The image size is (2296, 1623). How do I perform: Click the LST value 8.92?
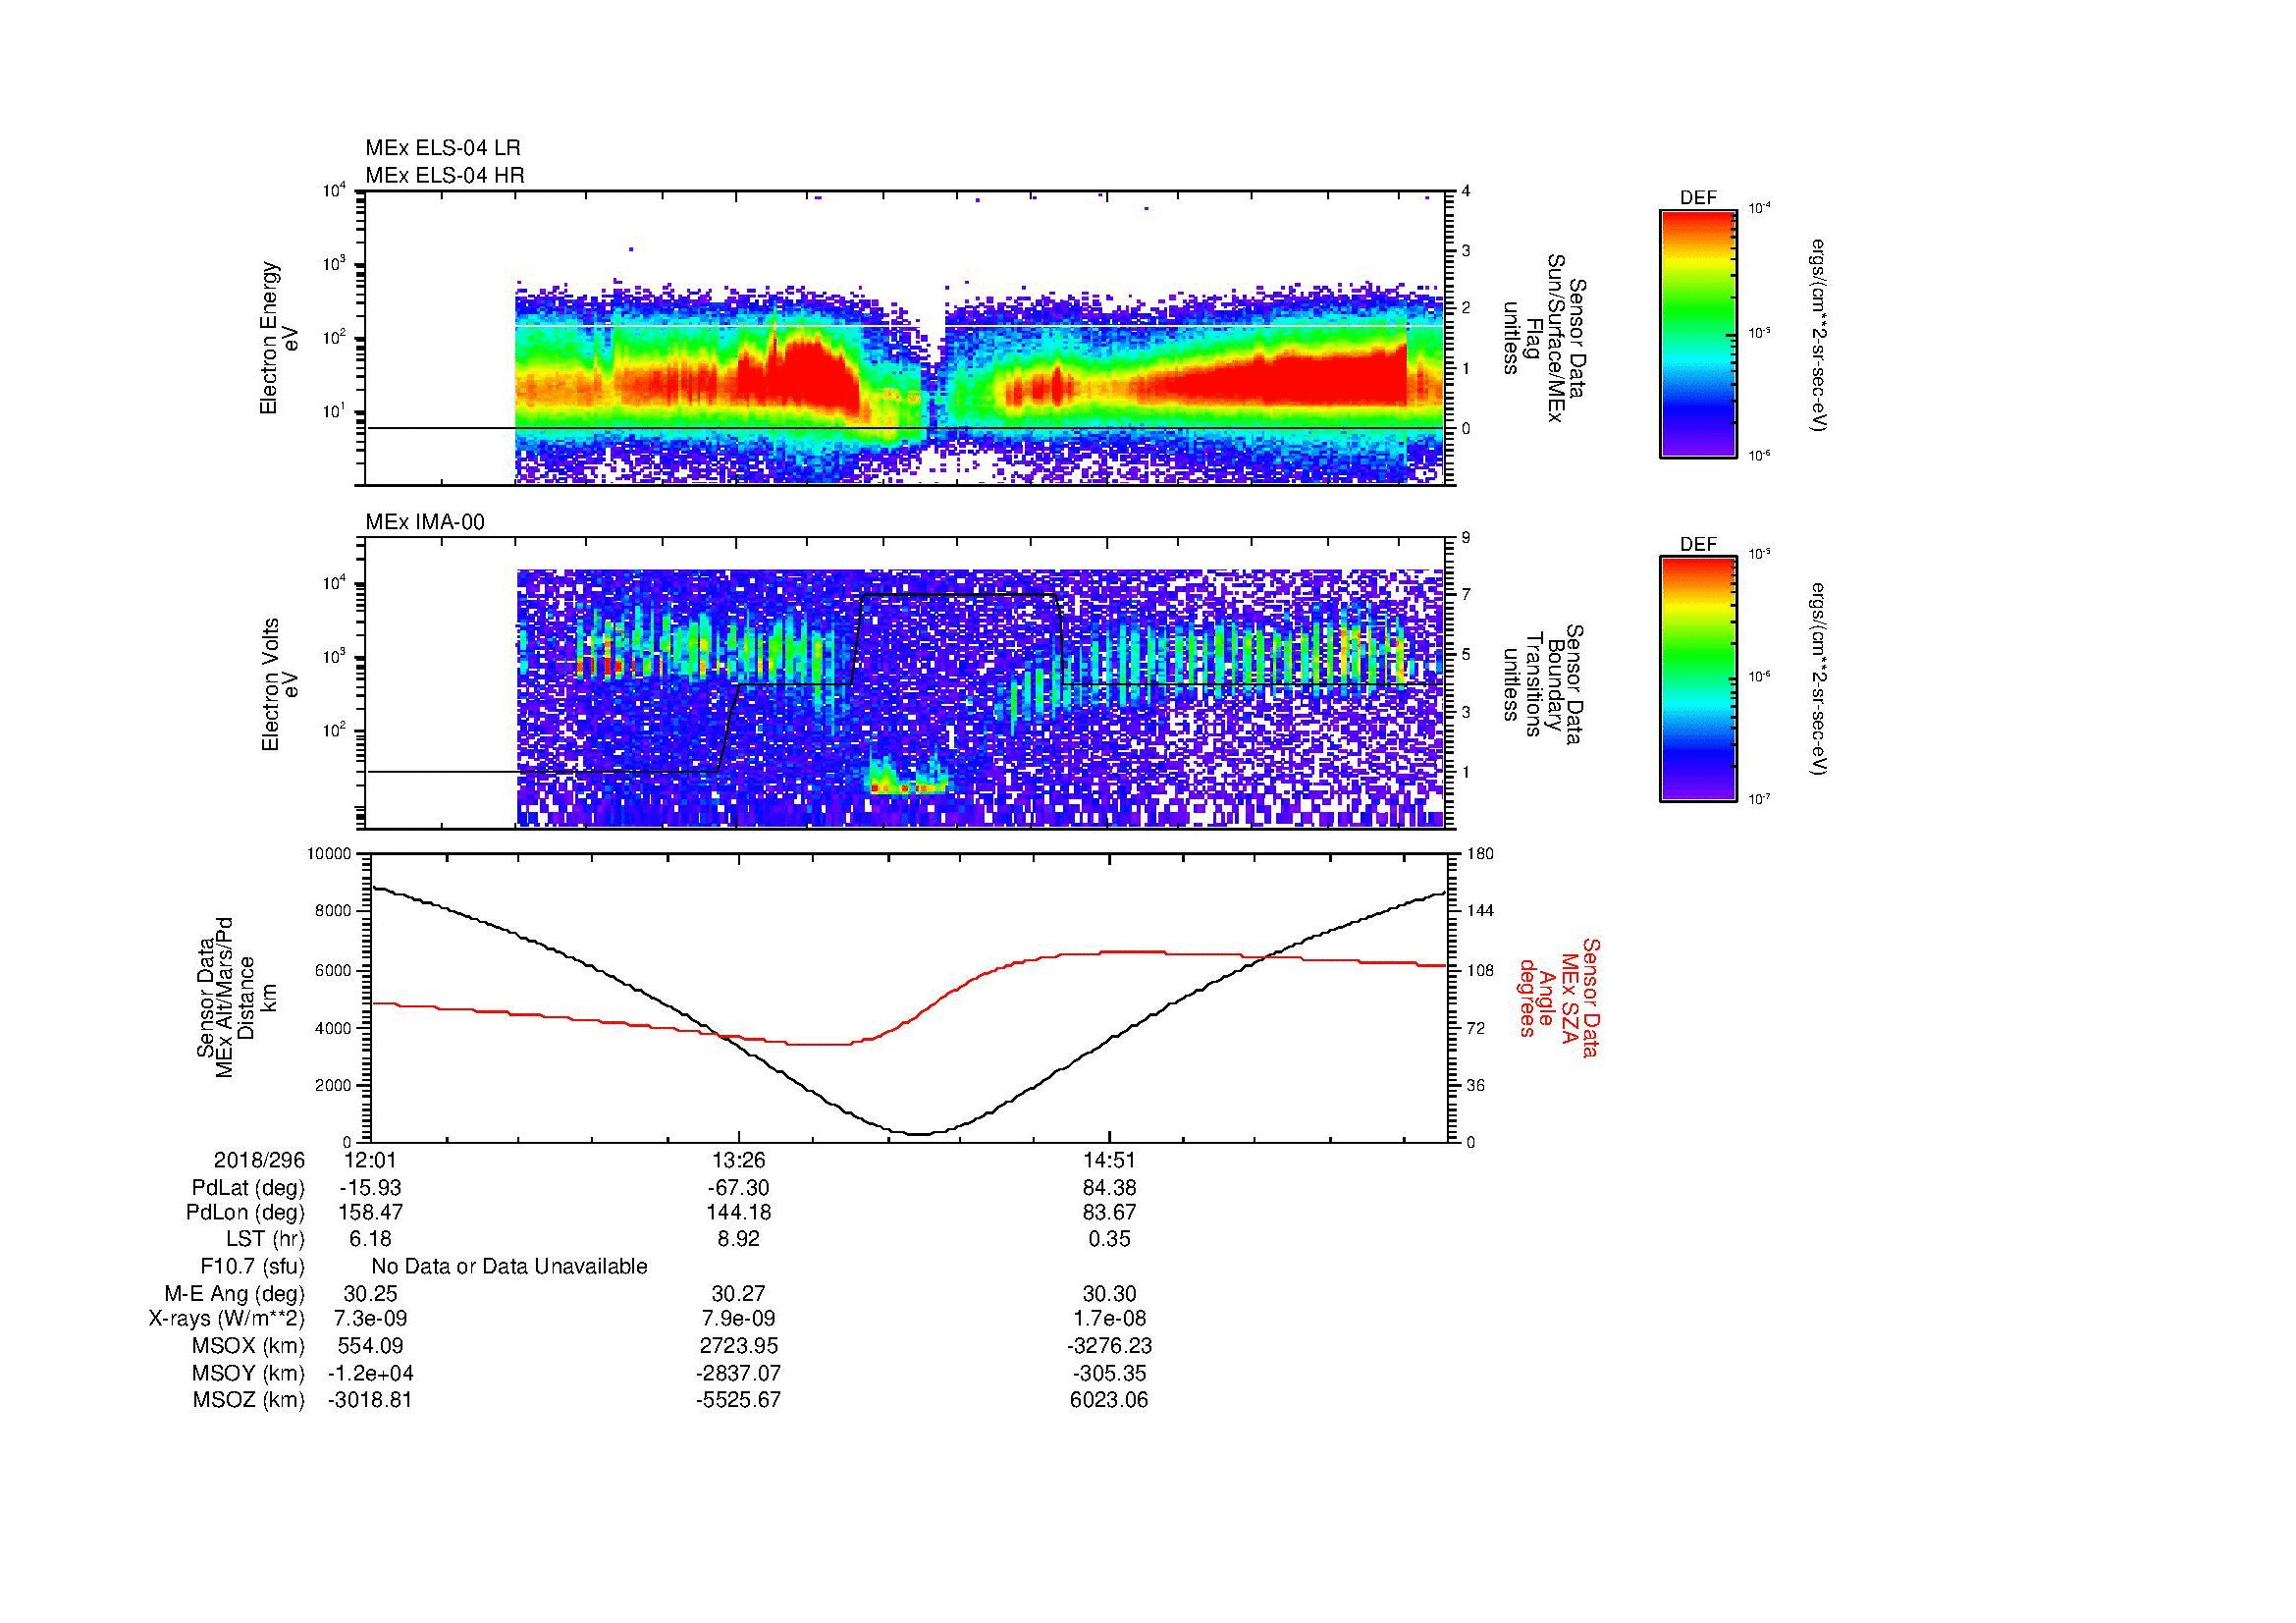[x=739, y=1239]
